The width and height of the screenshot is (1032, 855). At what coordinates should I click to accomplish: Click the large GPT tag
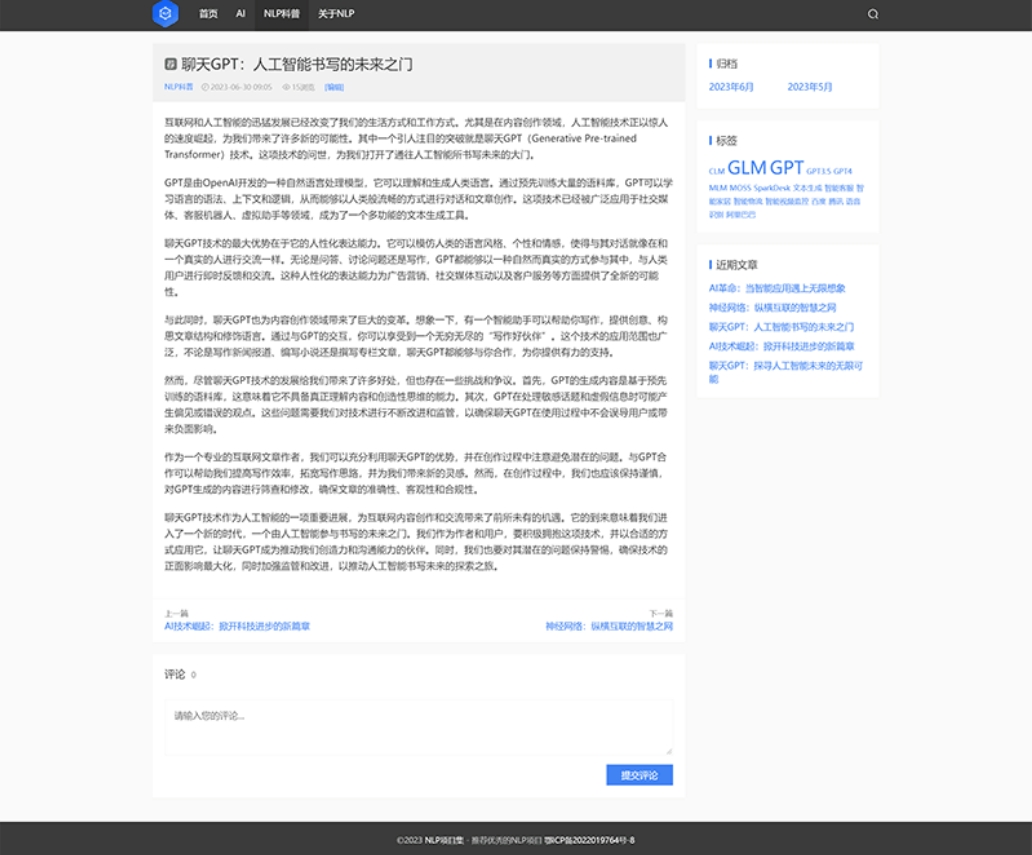tap(787, 168)
